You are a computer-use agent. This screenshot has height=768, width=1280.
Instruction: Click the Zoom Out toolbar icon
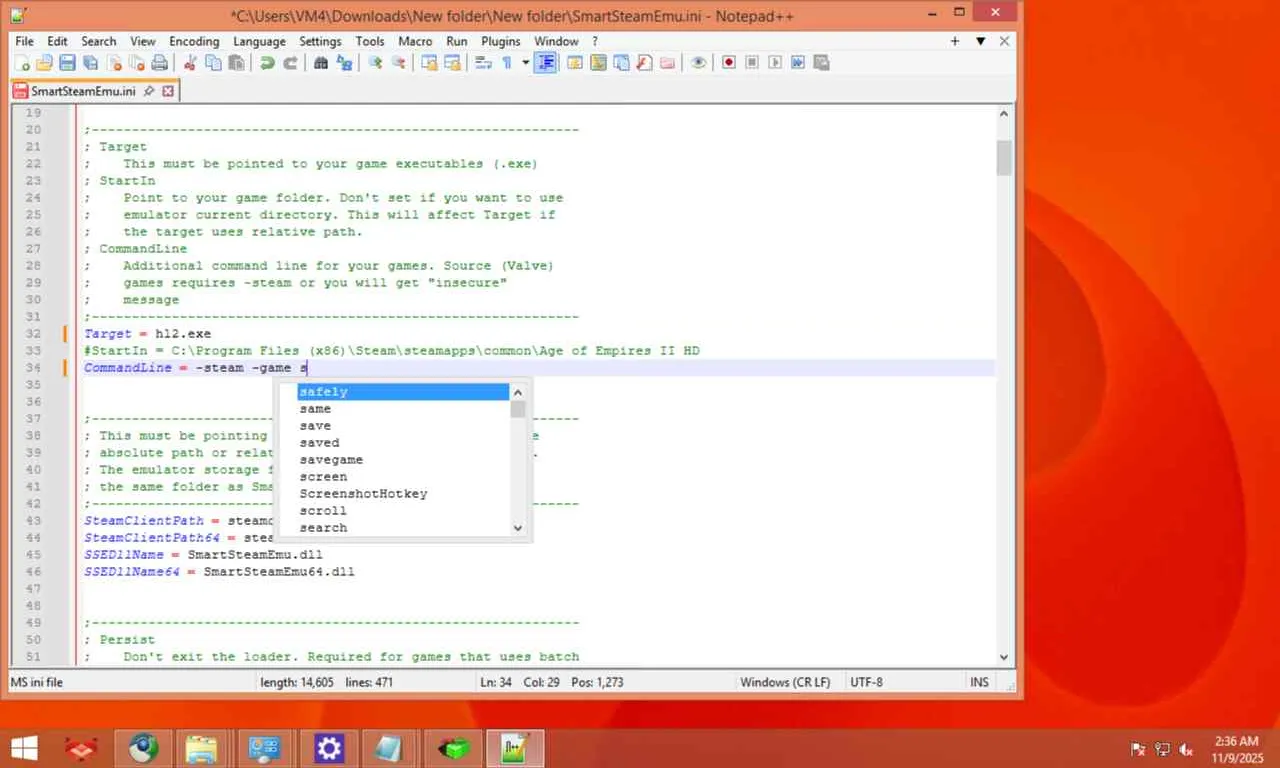398,62
